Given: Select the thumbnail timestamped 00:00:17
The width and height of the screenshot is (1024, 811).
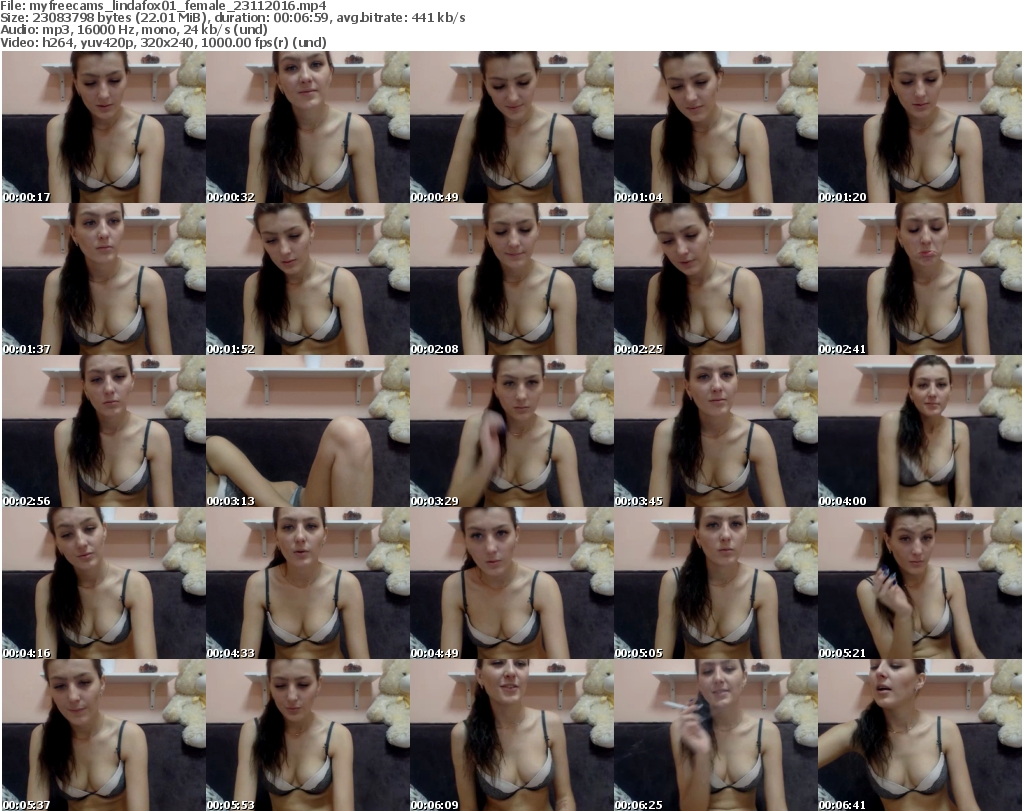Looking at the screenshot, I should tap(104, 127).
